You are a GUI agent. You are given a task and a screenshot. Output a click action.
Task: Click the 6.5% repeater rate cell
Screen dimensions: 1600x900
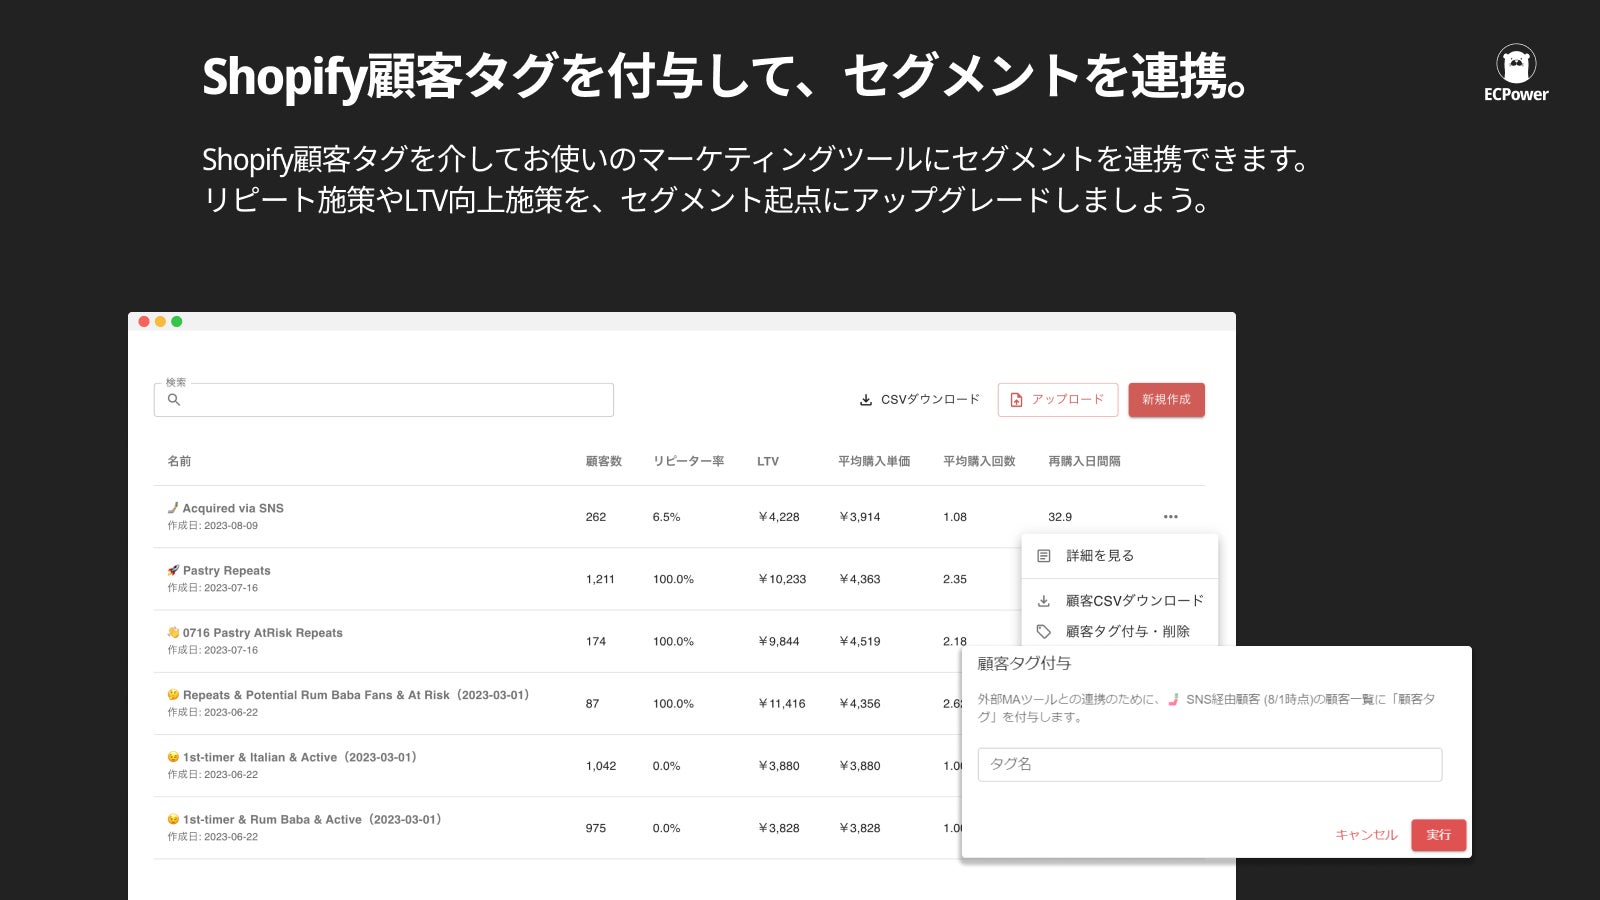[666, 517]
